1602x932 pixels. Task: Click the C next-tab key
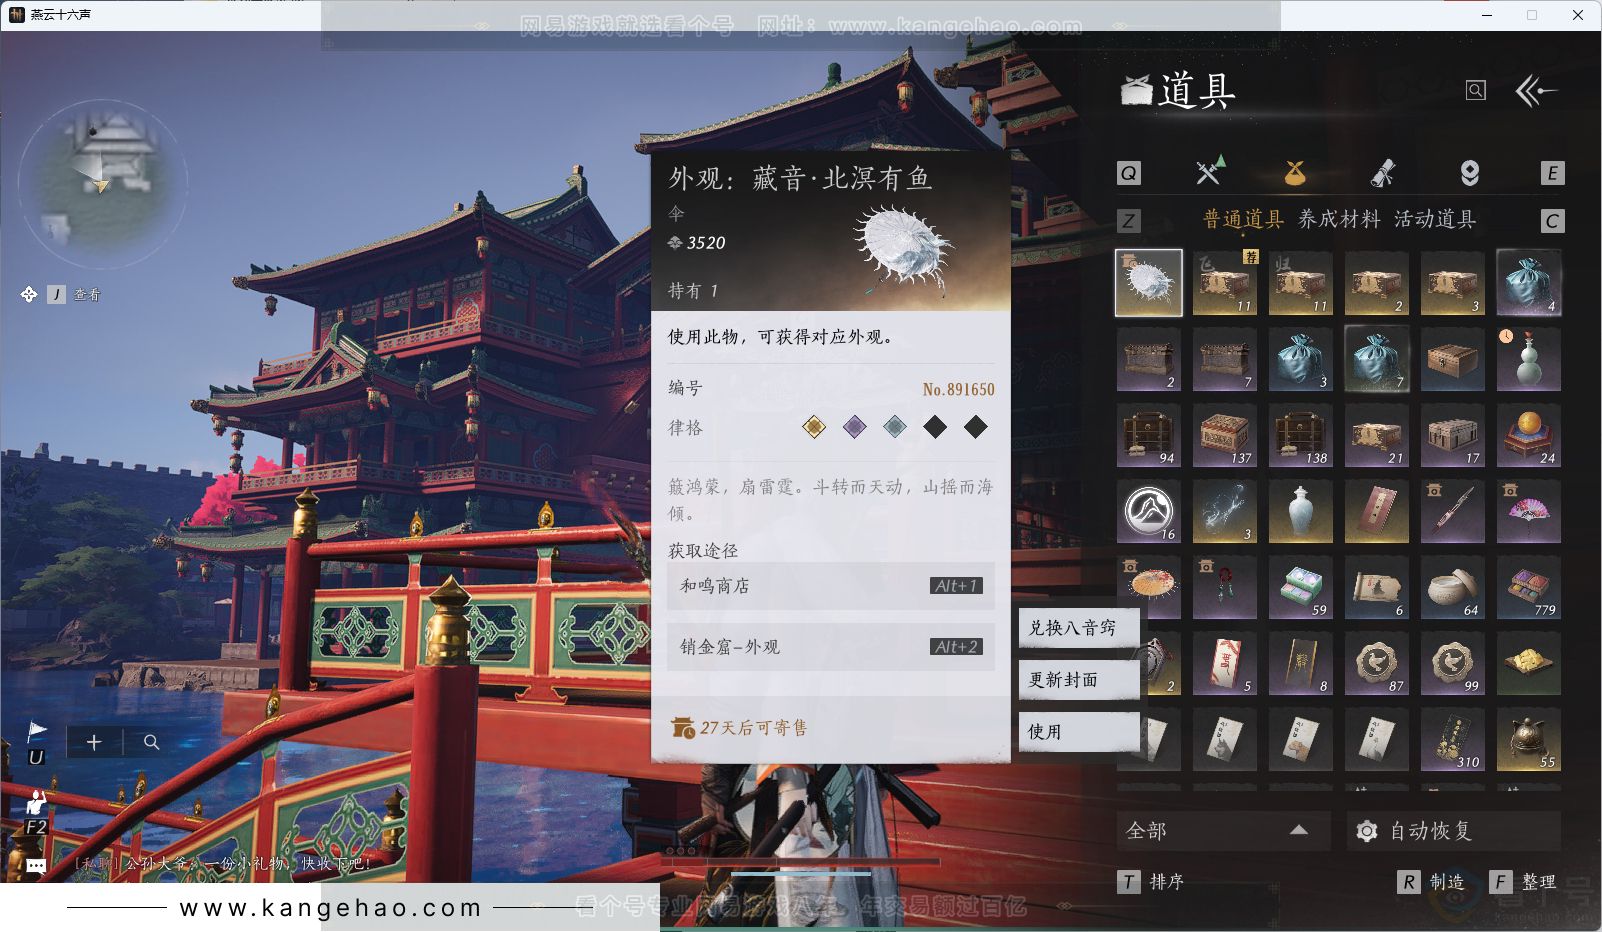(x=1552, y=221)
